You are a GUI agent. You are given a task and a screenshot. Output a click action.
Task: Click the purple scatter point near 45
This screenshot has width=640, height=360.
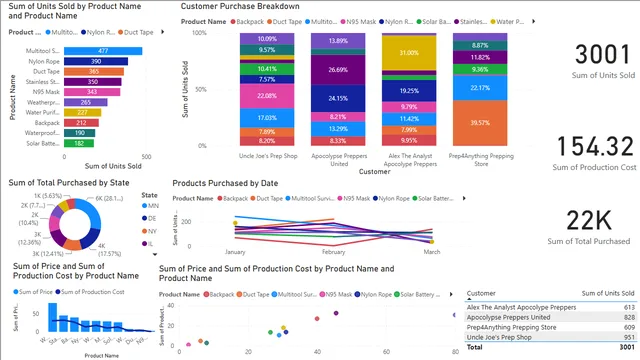pyautogui.click(x=336, y=313)
